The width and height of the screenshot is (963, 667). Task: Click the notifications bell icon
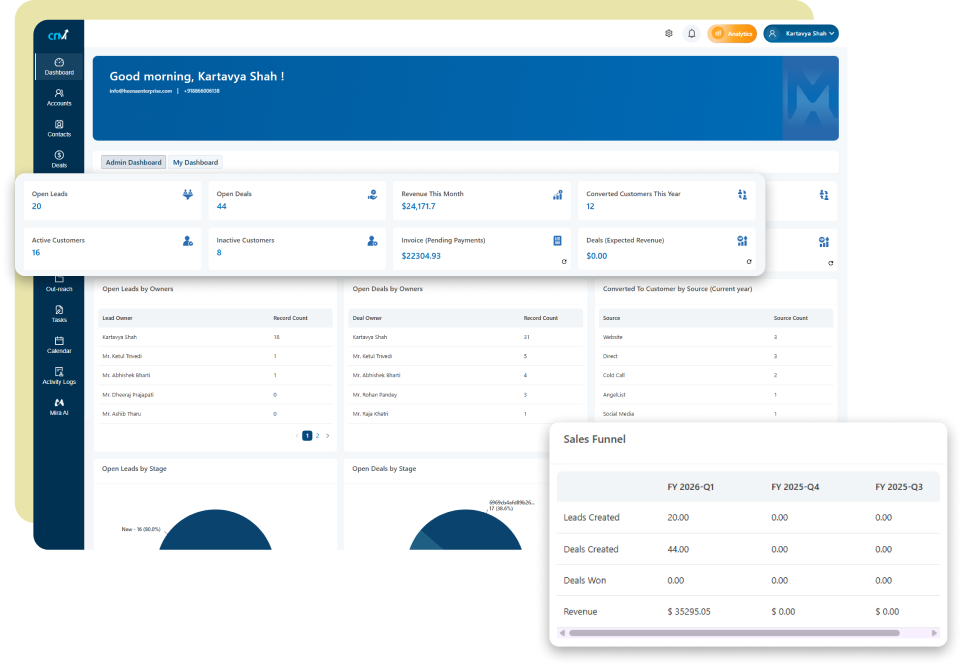(x=691, y=33)
